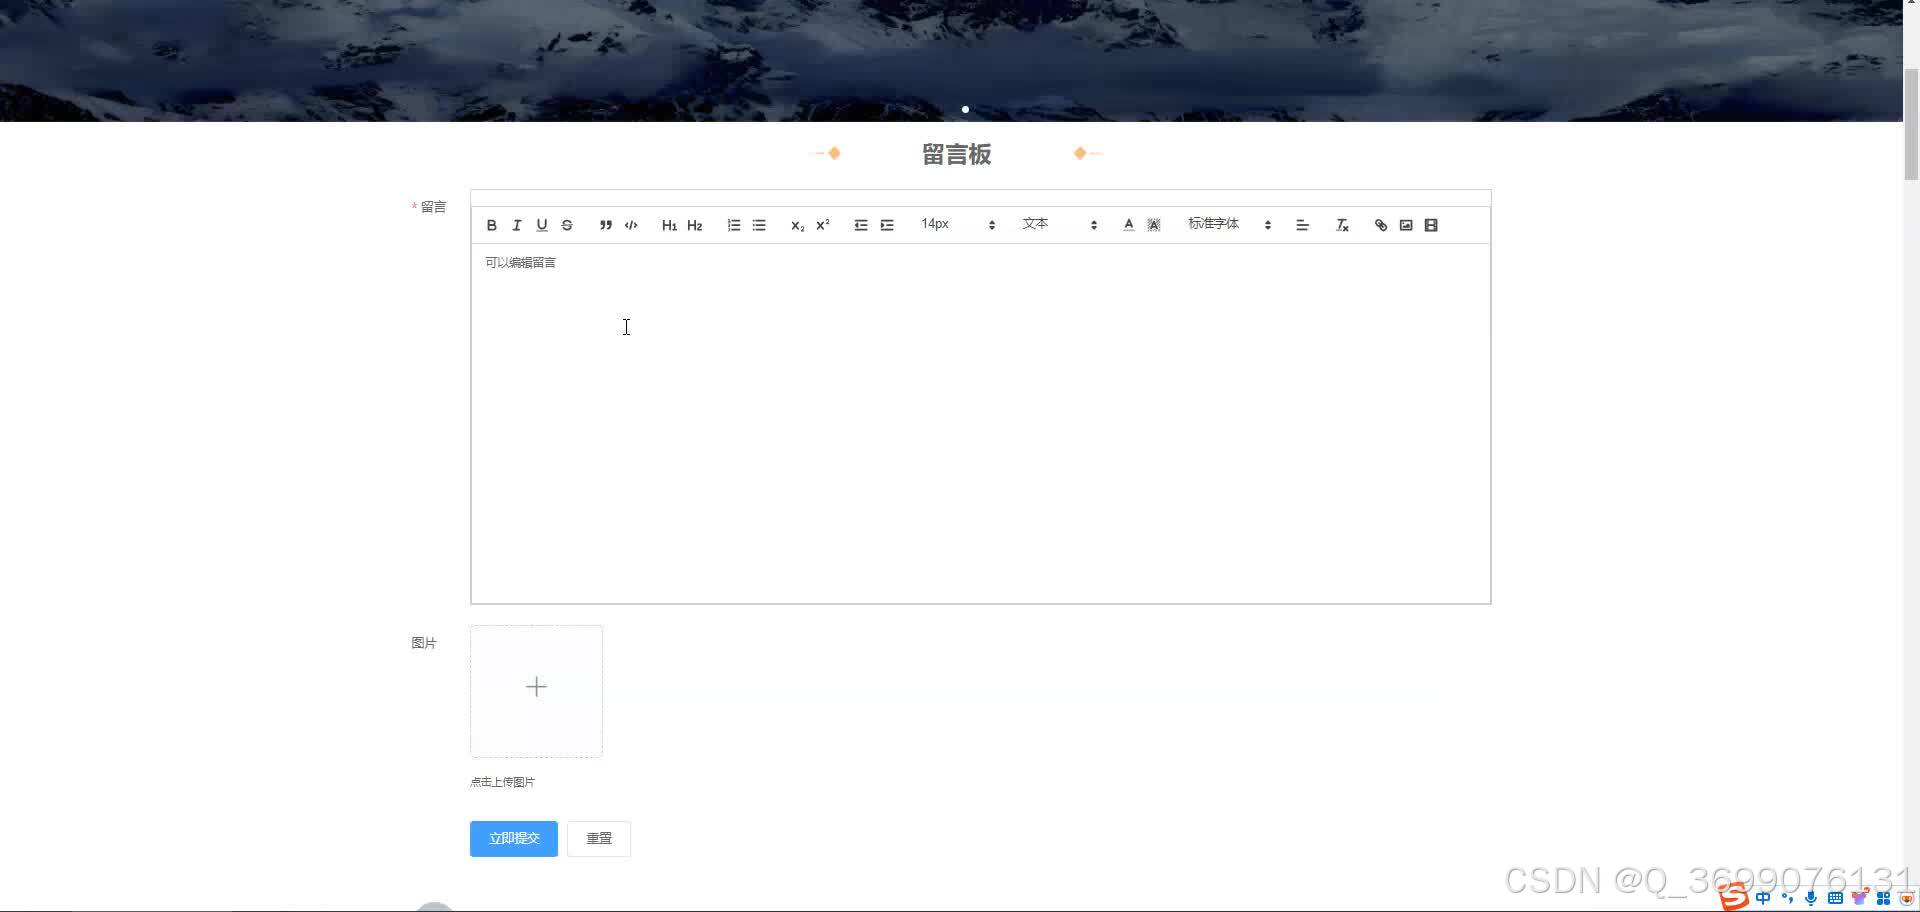Clear text formatting
Image resolution: width=1920 pixels, height=912 pixels.
[1342, 225]
